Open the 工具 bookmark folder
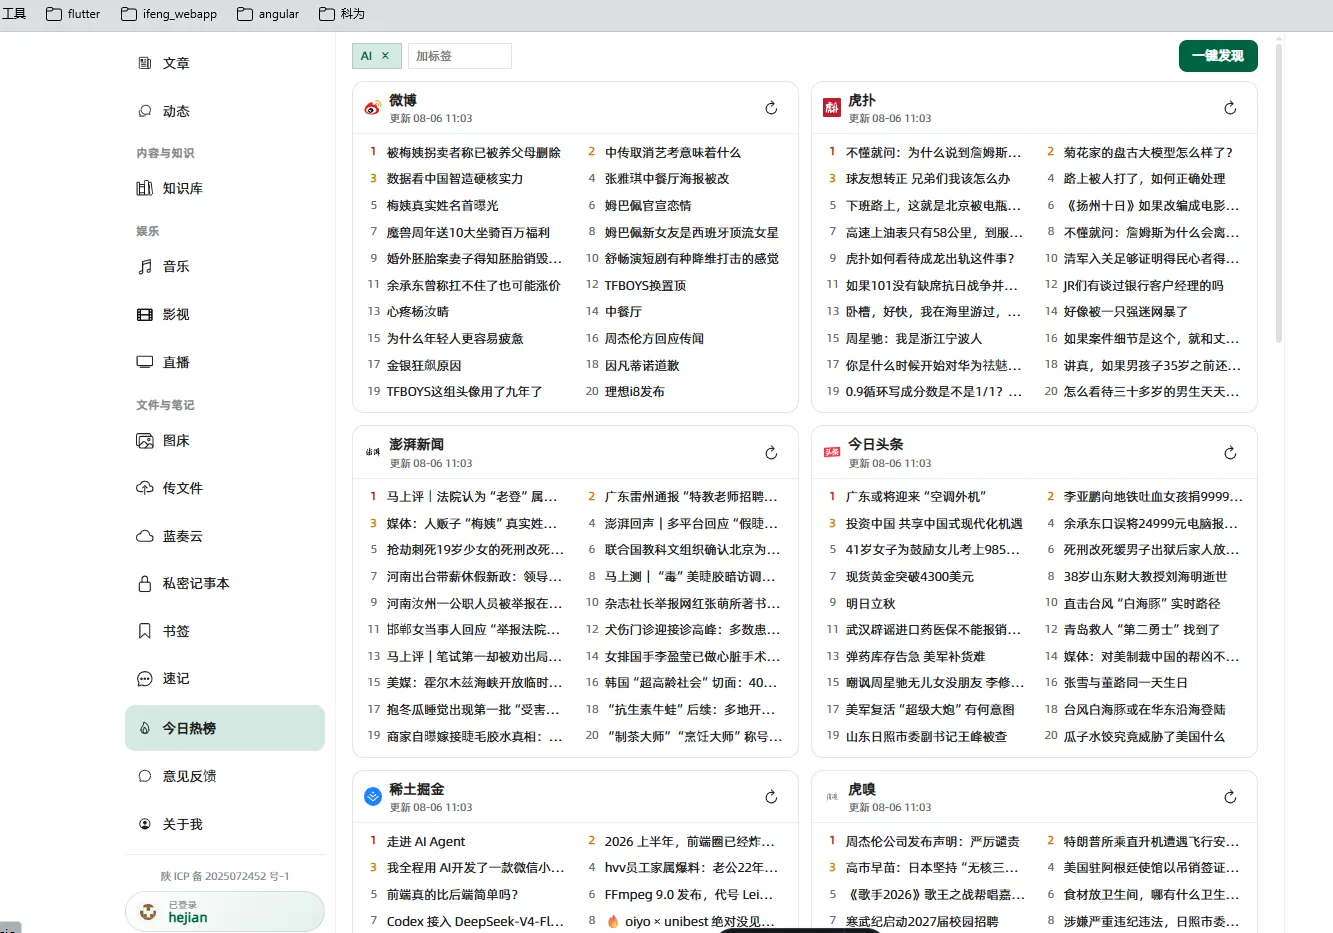 tap(14, 14)
